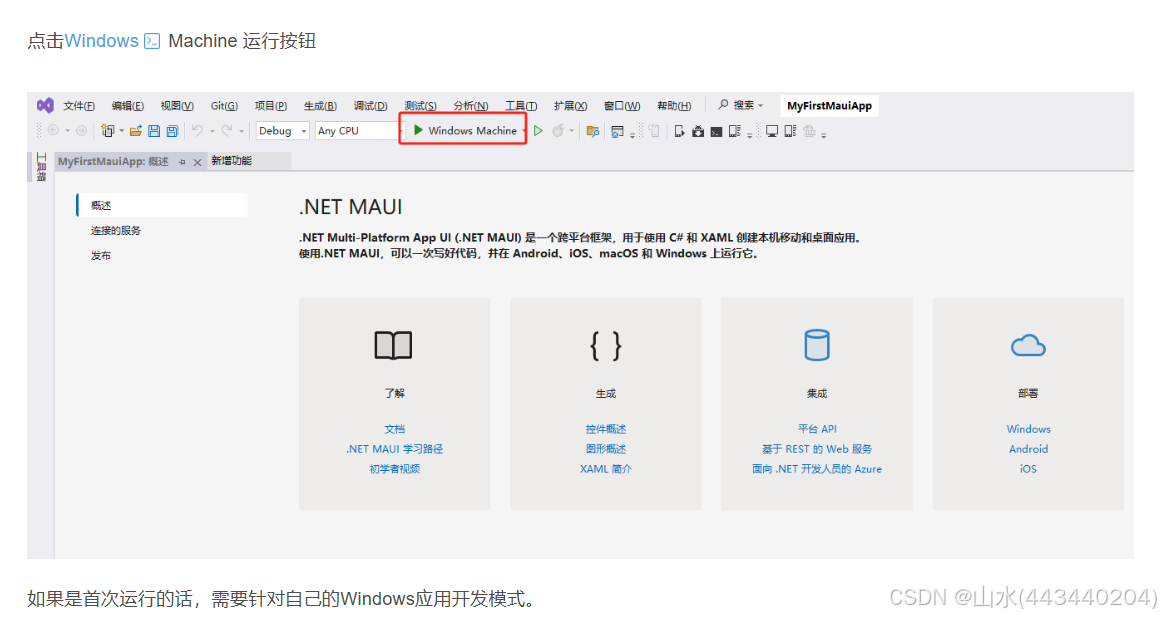This screenshot has width=1161, height=617.
Task: Click the open file folder icon
Action: [x=135, y=130]
